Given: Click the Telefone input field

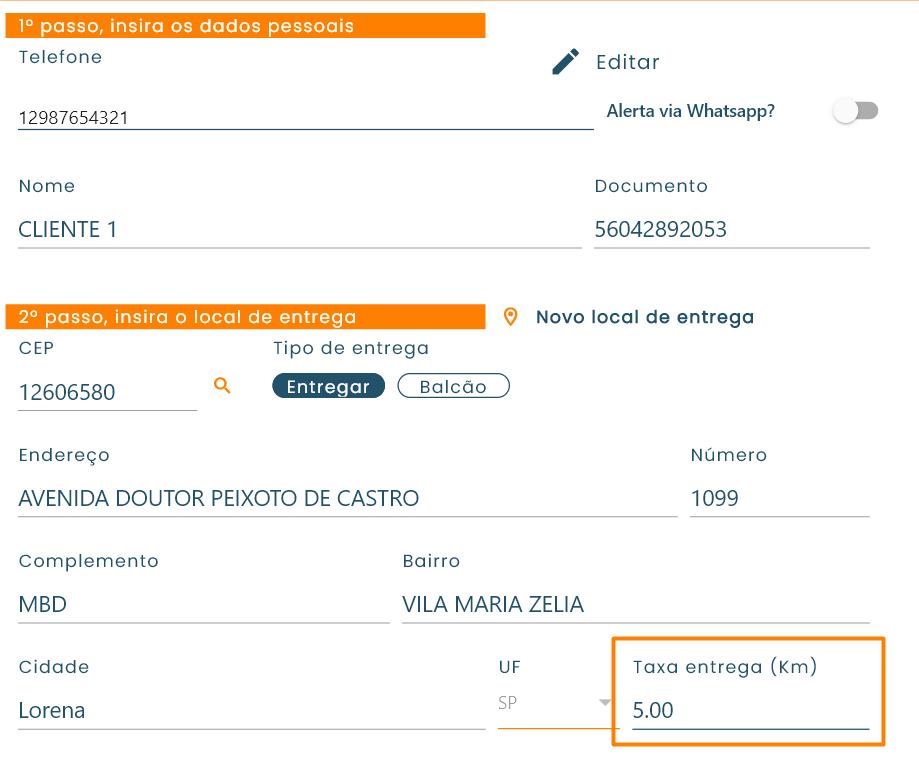Looking at the screenshot, I should (305, 118).
